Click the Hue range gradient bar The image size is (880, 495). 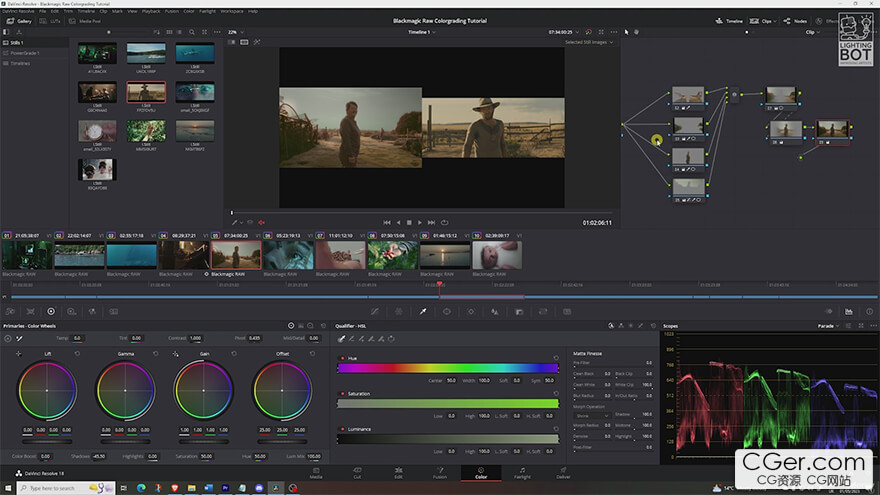point(448,368)
